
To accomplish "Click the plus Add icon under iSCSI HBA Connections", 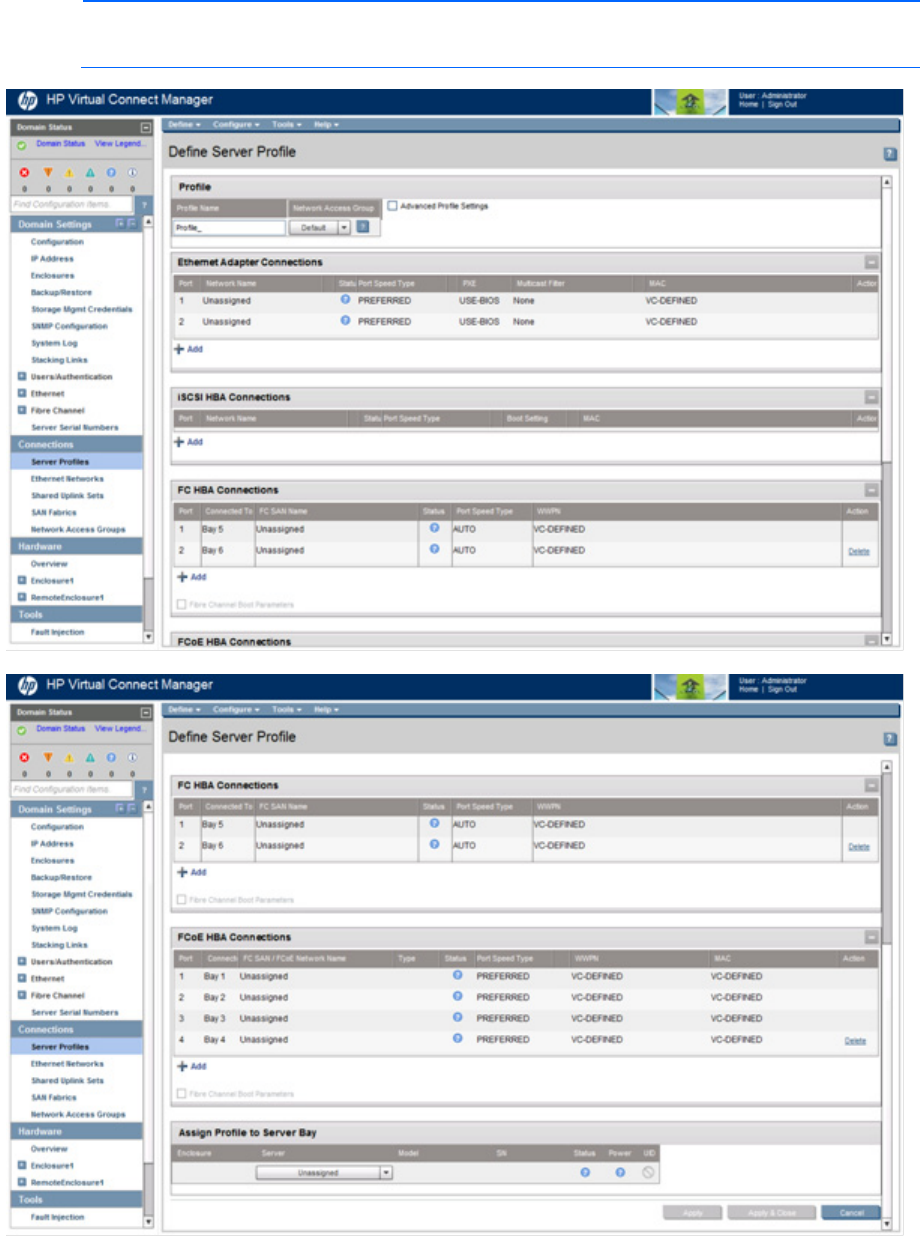I will tap(181, 441).
